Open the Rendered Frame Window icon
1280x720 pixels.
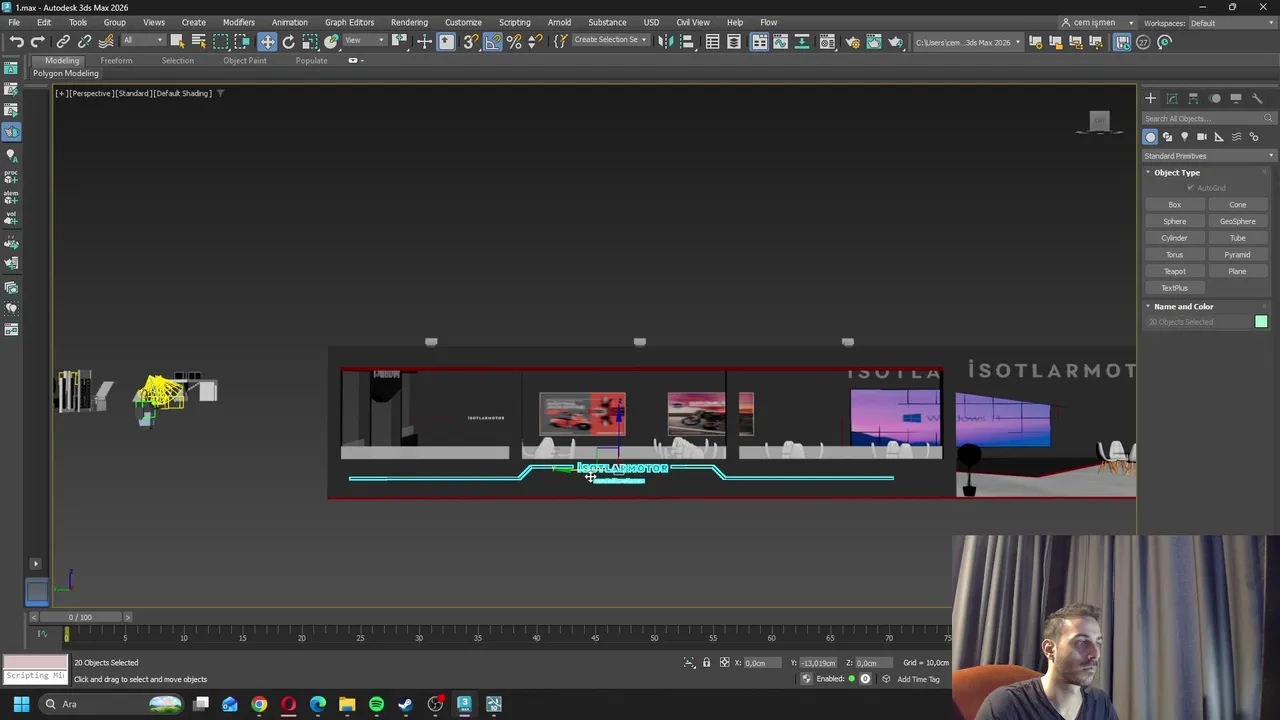[x=874, y=41]
